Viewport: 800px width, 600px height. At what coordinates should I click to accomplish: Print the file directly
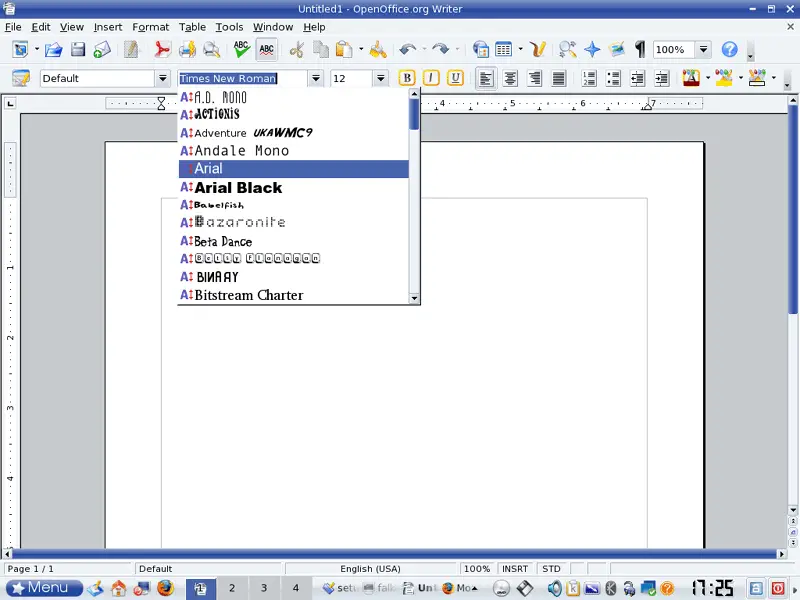pos(187,49)
